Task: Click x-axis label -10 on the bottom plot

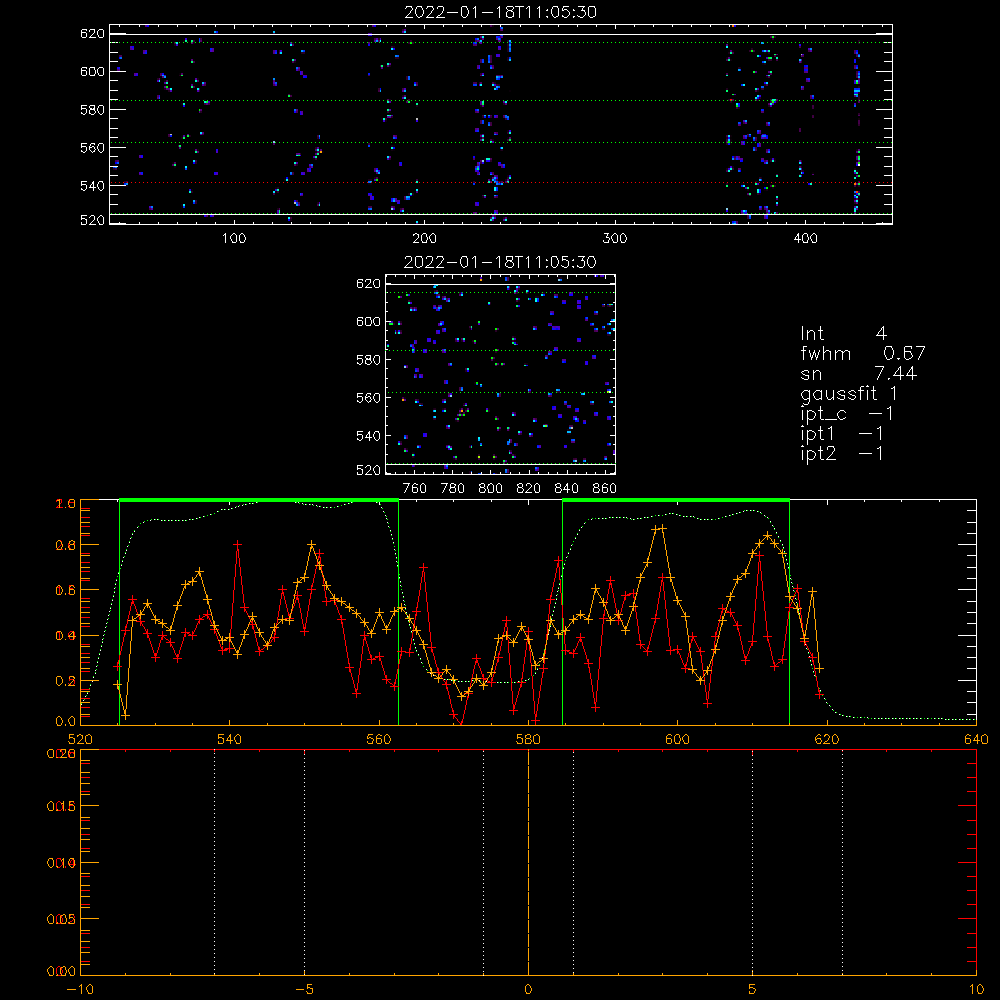Action: point(80,989)
